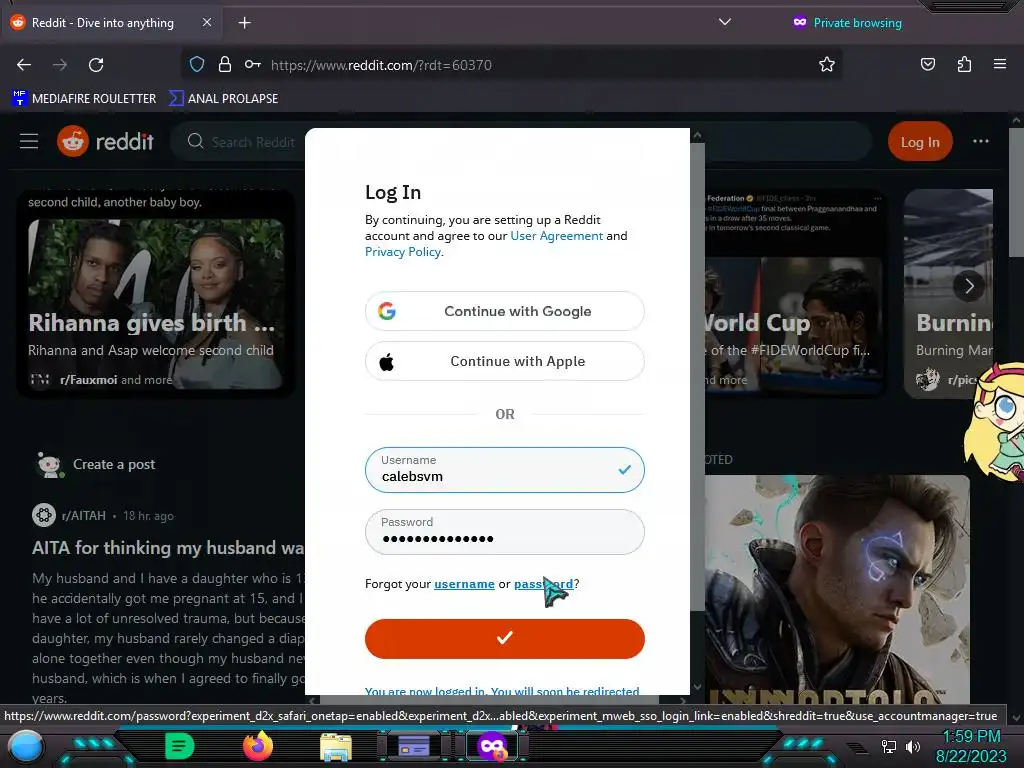
Task: Click Create a post
Action: [114, 464]
